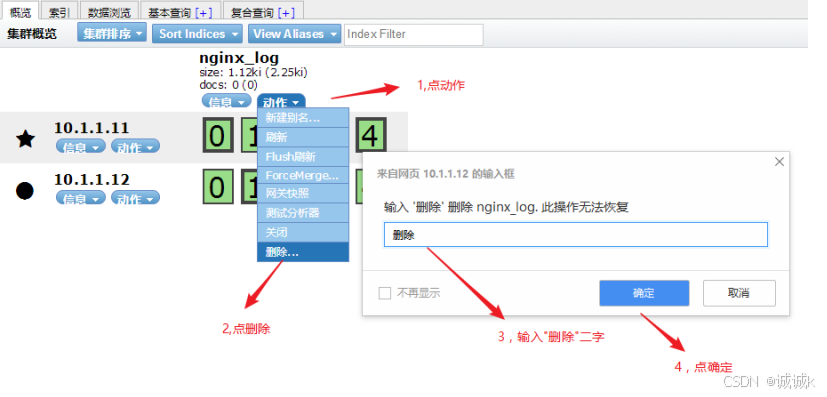
Task: Open the 数据浏览 tab
Action: (x=109, y=12)
